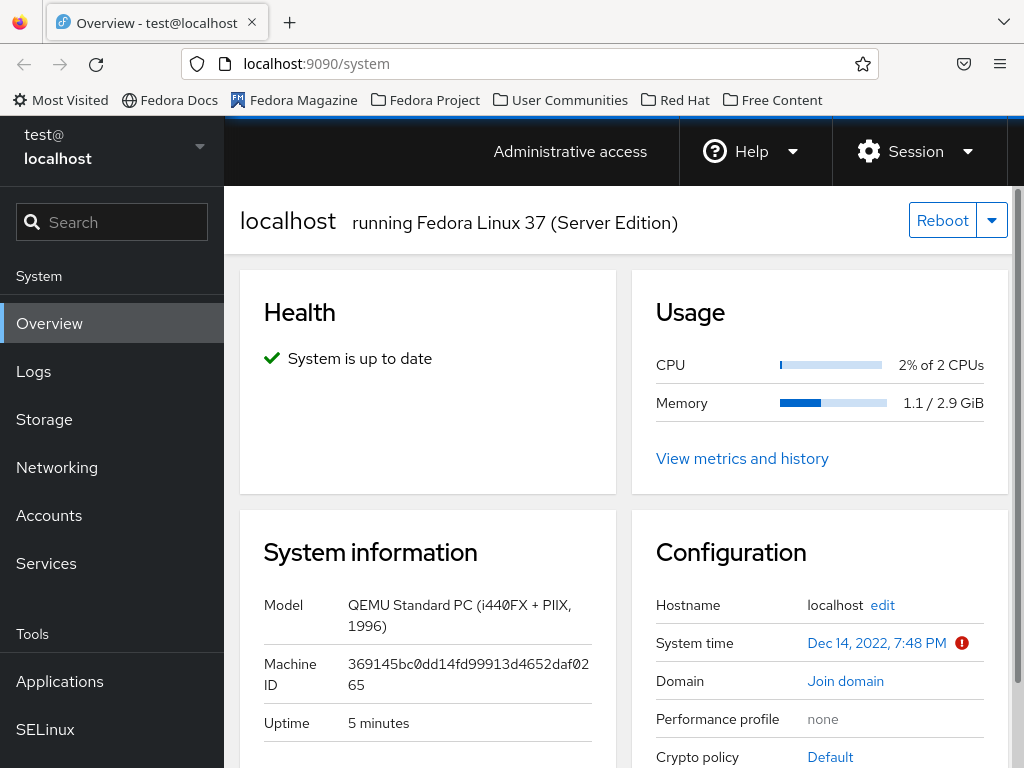Click the Help question mark icon
Viewport: 1024px width, 768px height.
point(714,152)
